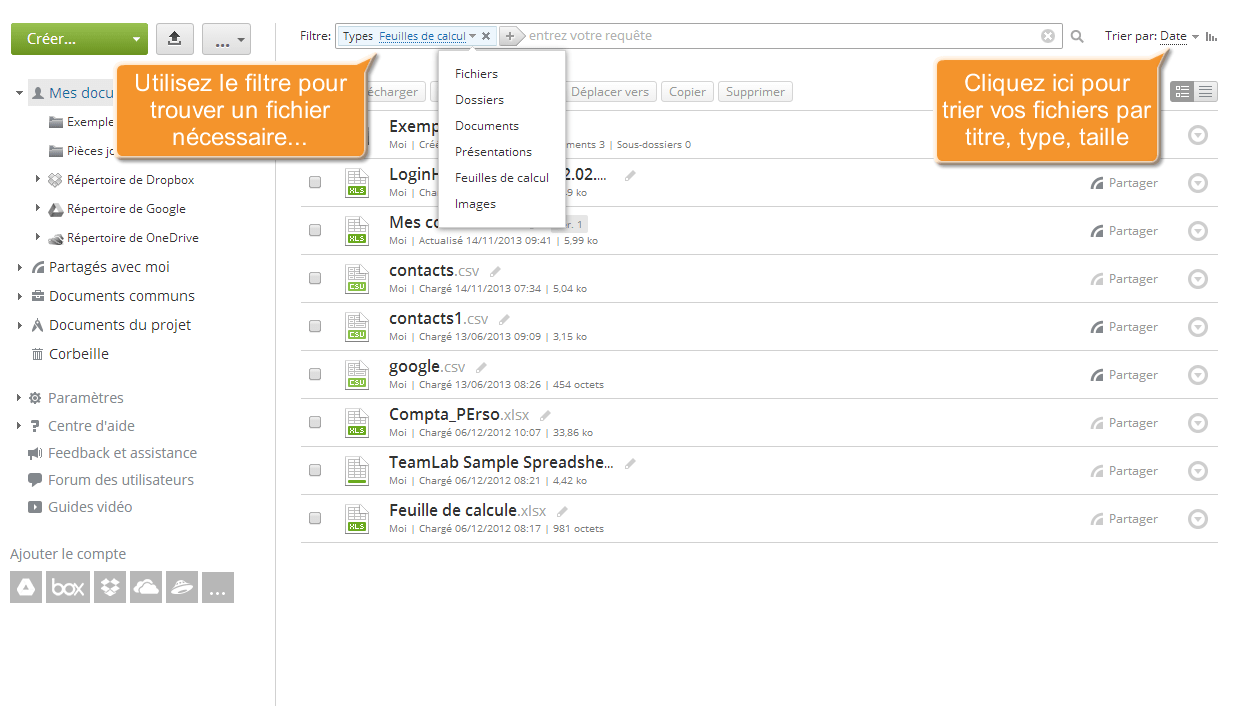The height and width of the screenshot is (706, 1238).
Task: Click the pencil icon next to TeamLab Sample Spreadsheet
Action: tap(630, 464)
